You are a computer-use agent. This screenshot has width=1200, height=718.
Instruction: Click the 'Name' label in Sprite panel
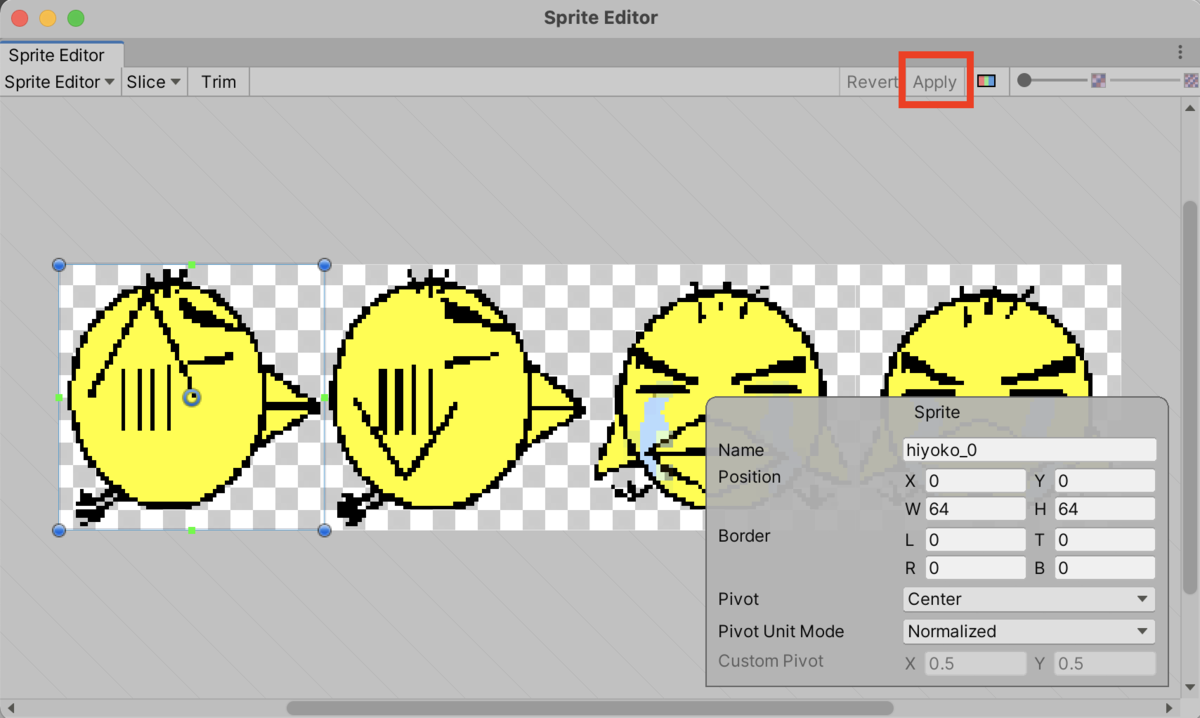tap(741, 450)
